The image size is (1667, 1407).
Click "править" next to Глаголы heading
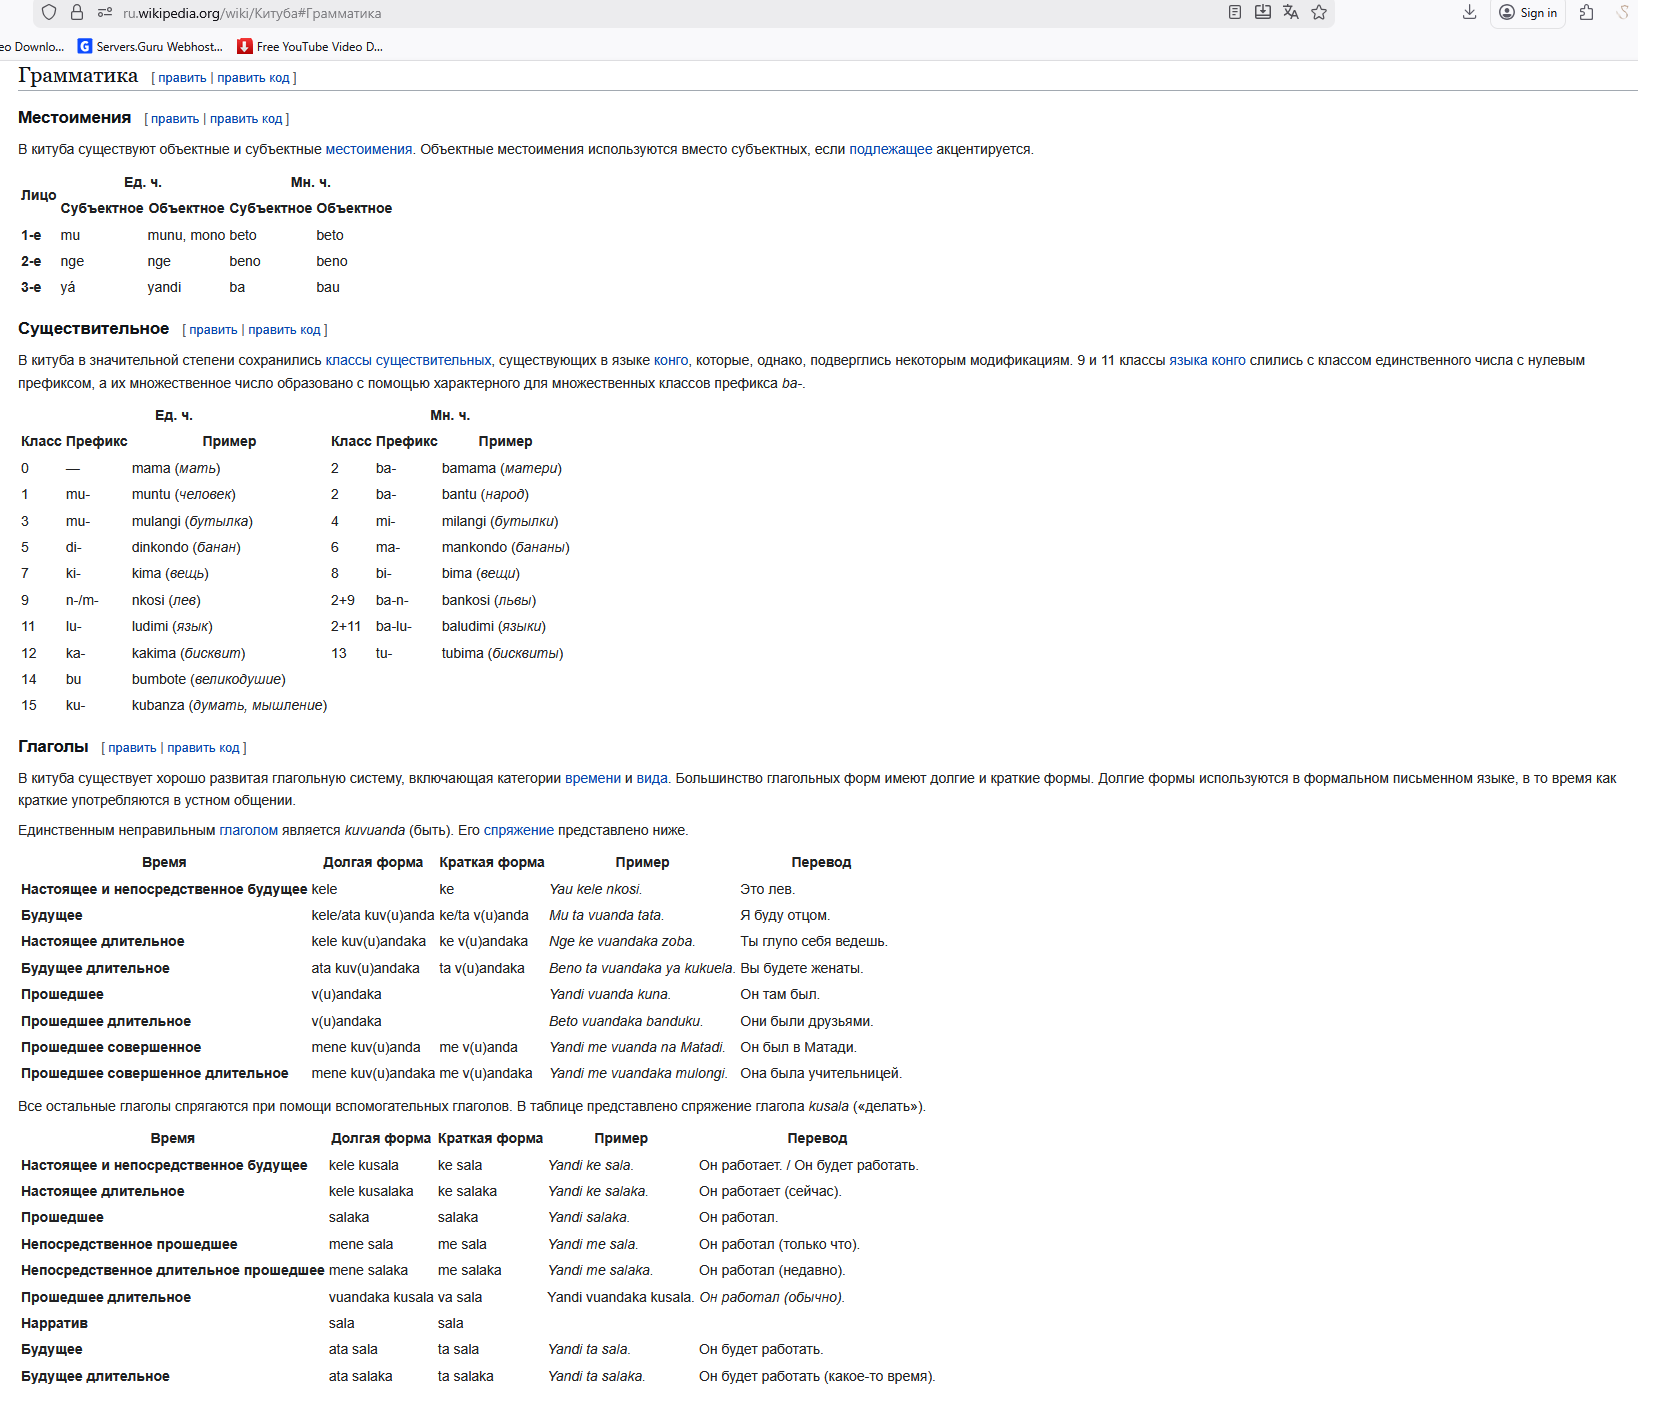(x=132, y=748)
